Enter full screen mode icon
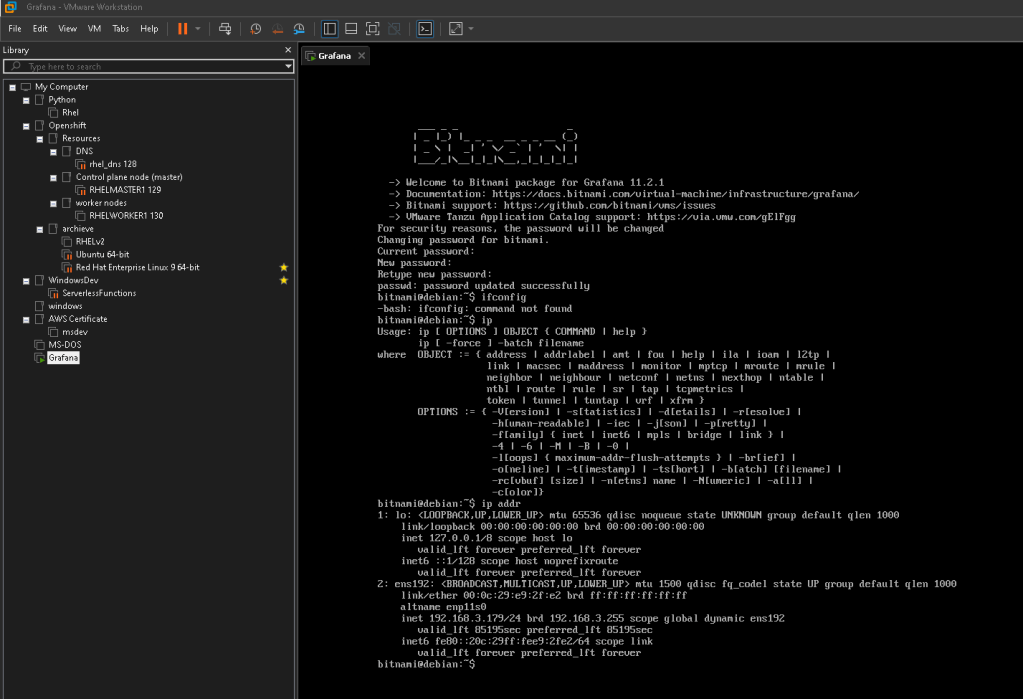 [373, 29]
